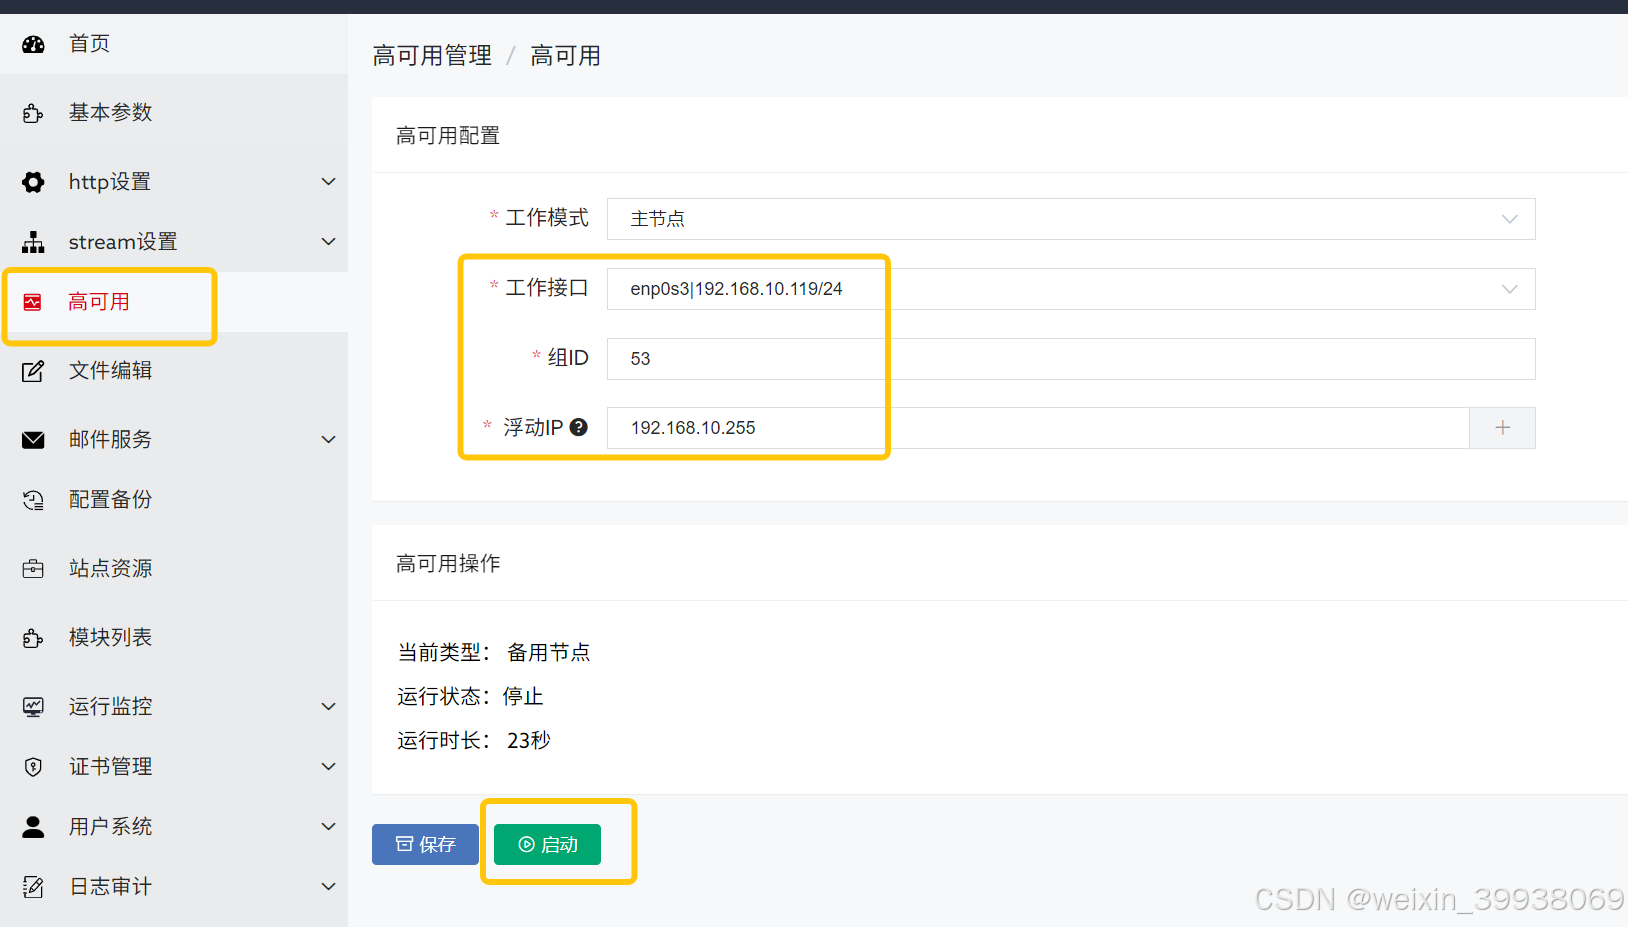
Task: Click the red monitor icon for 高可用
Action: [x=33, y=302]
